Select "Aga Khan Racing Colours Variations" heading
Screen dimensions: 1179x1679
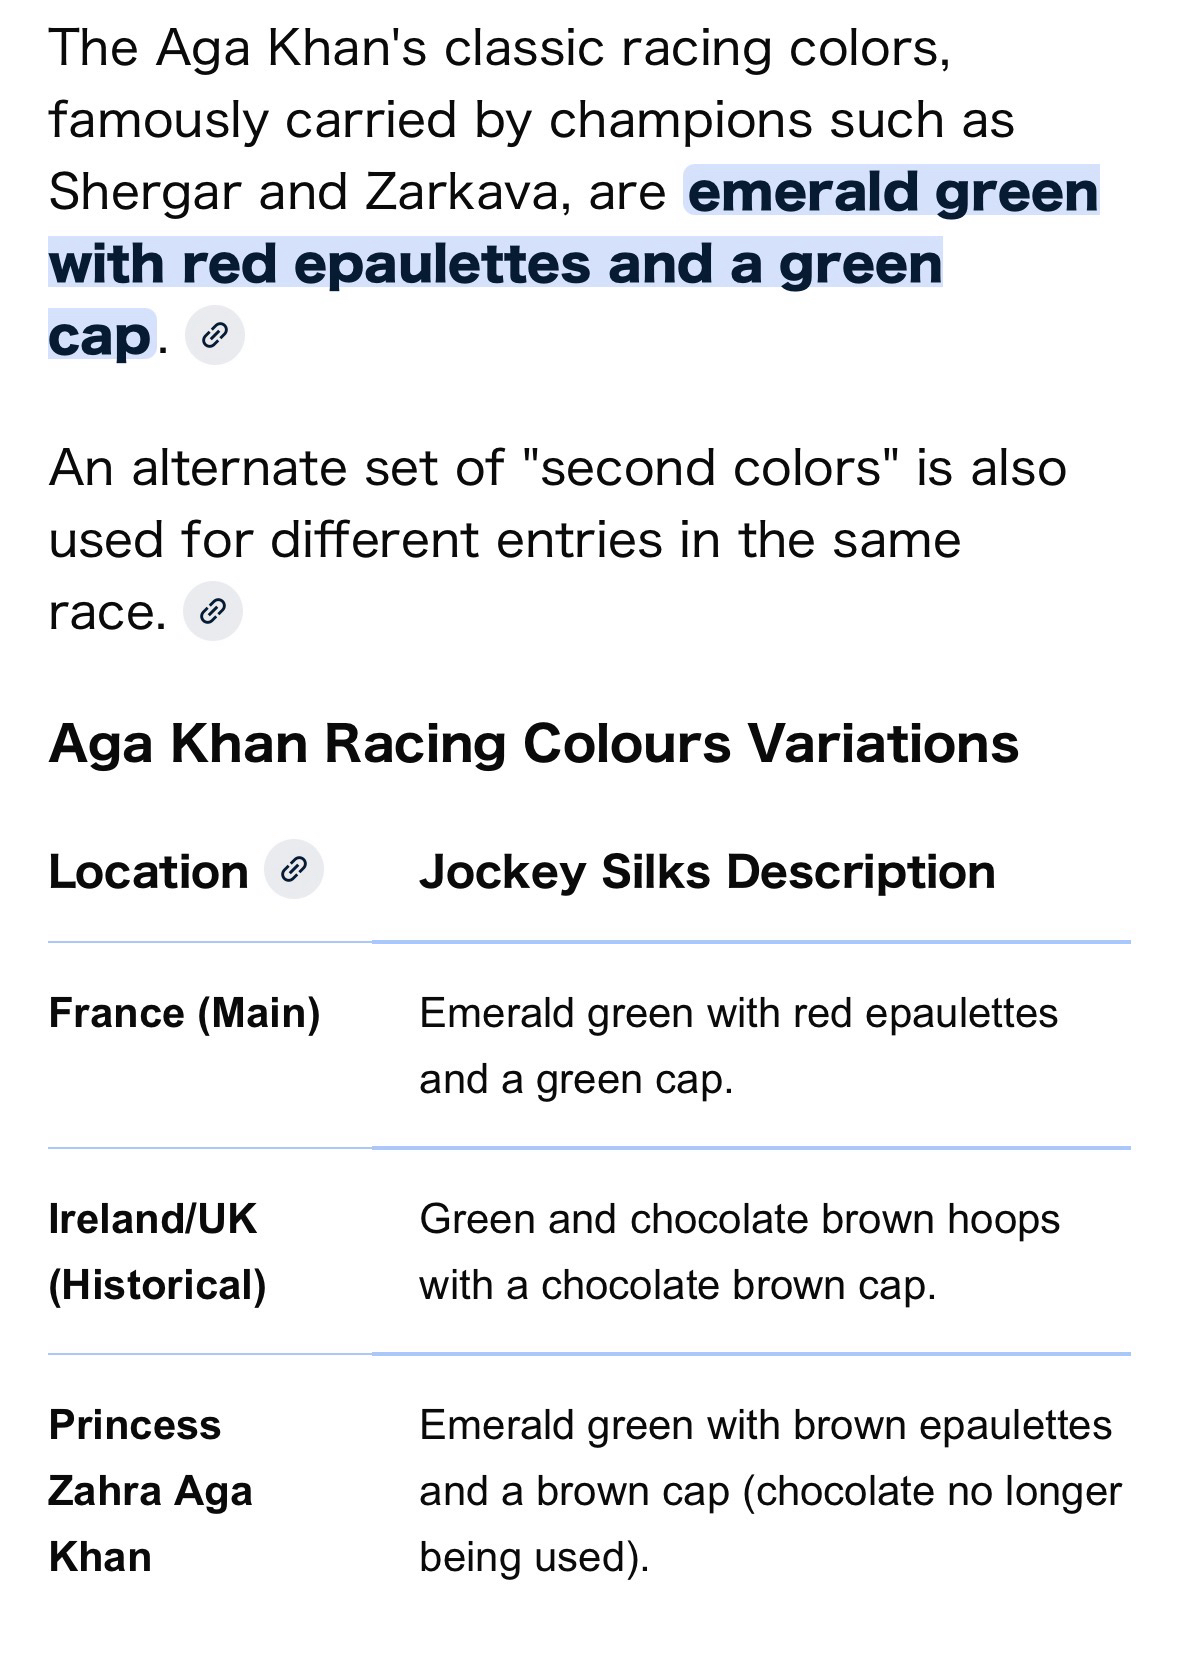(x=533, y=744)
